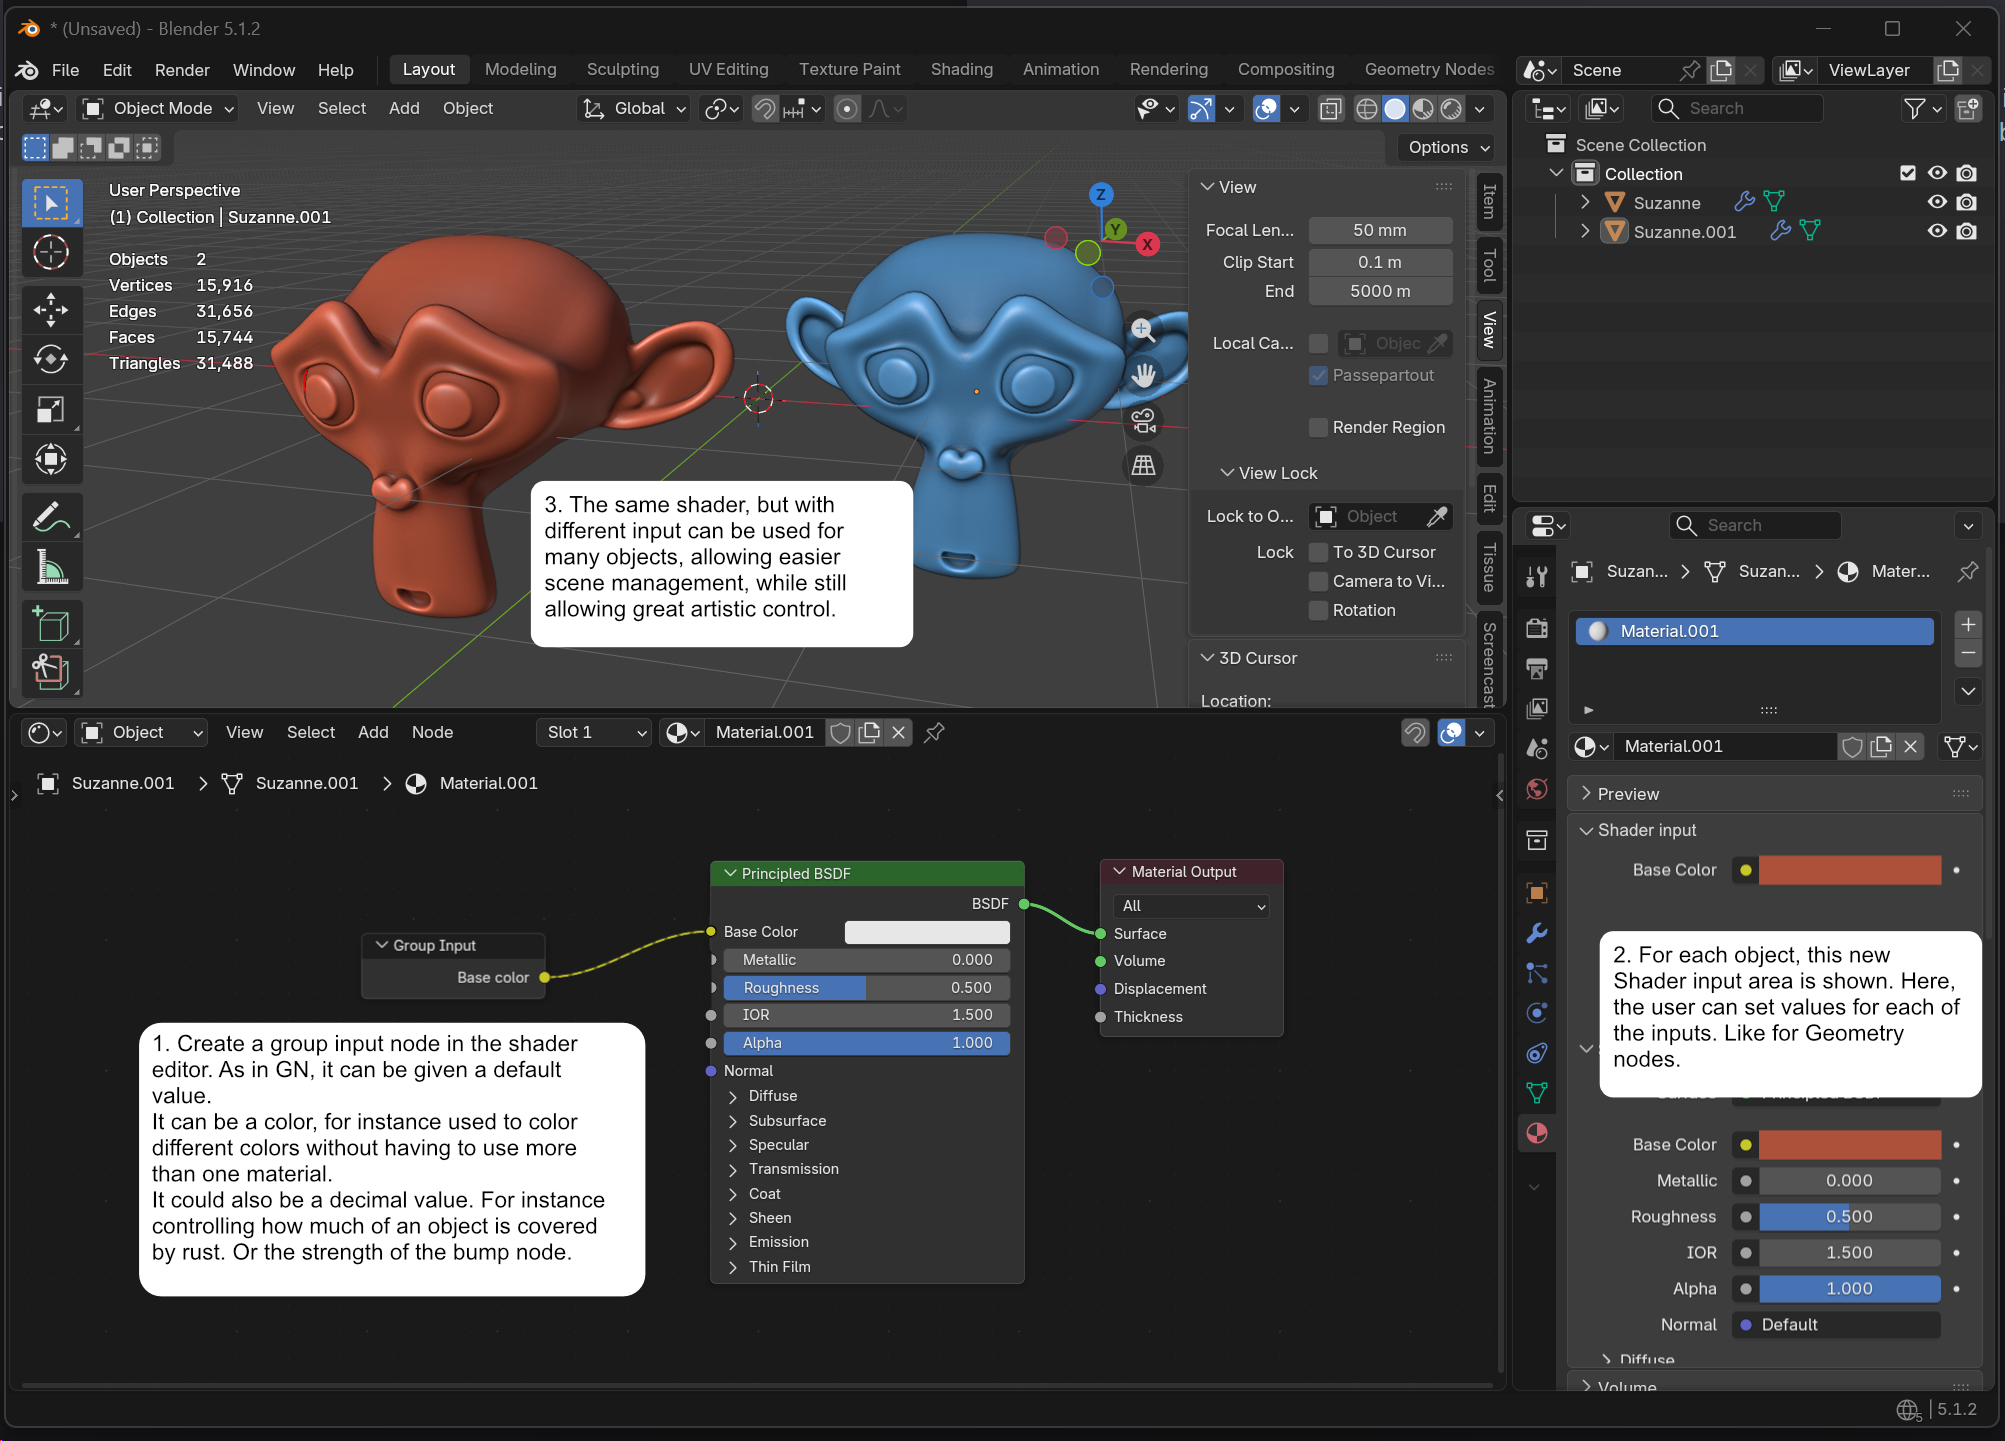Enable Camera to View lock checkbox

tap(1319, 581)
